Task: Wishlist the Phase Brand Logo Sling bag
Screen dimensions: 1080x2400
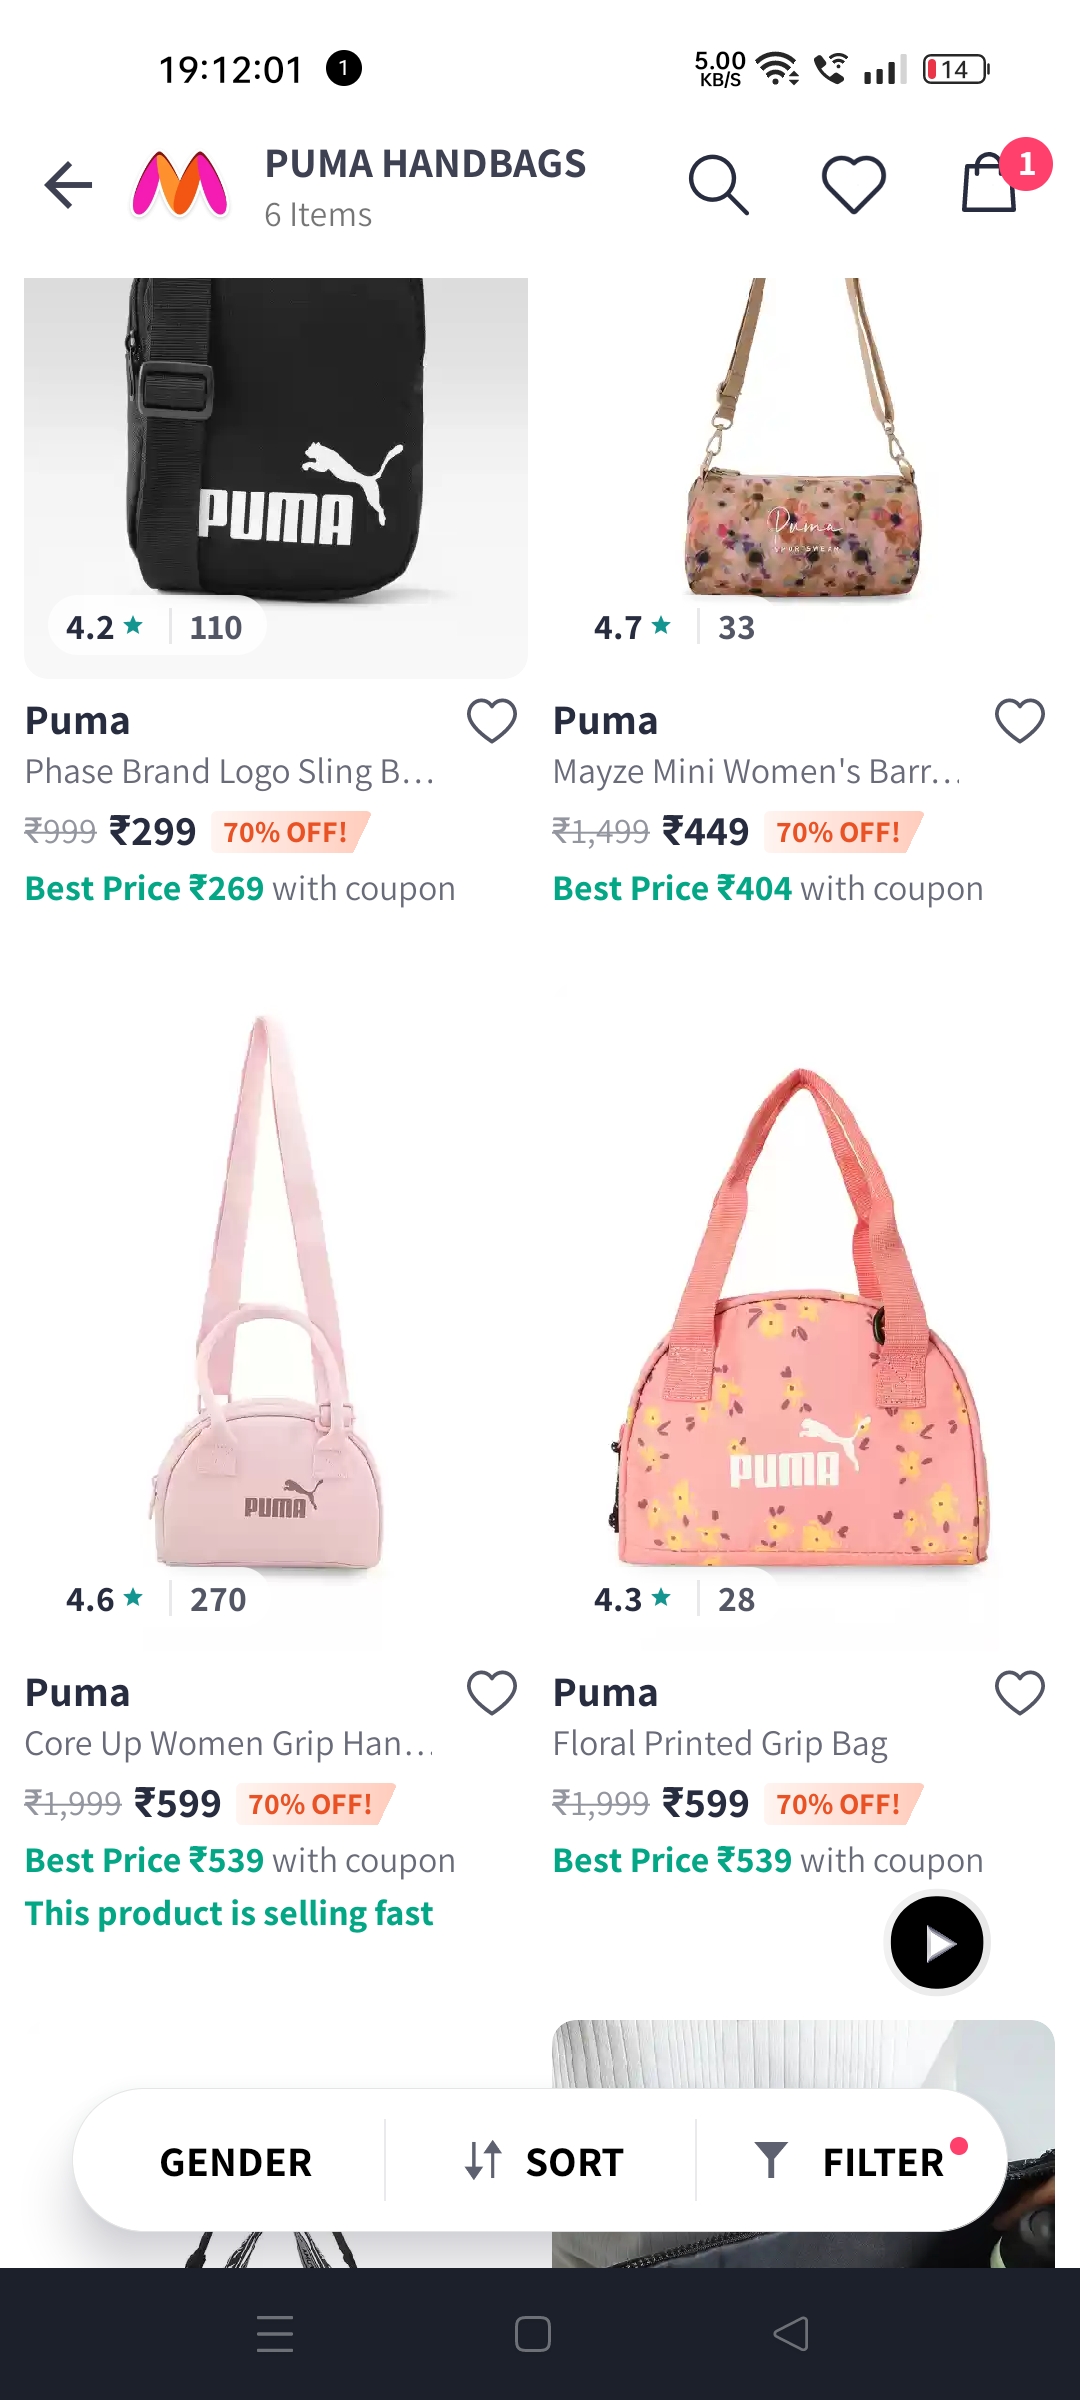Action: 492,721
